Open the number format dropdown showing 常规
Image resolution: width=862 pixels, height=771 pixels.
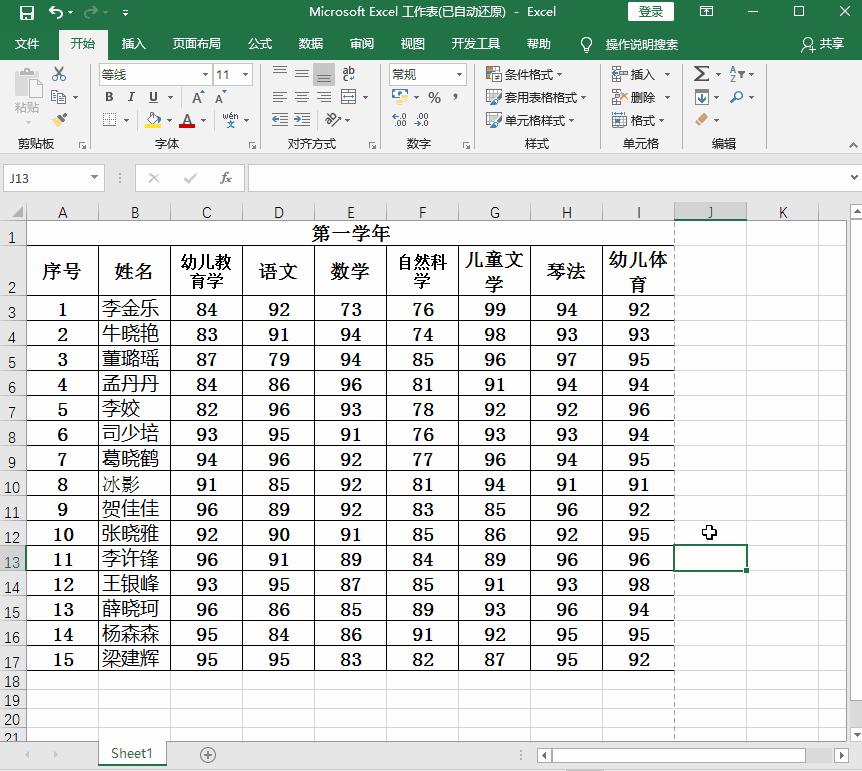[x=425, y=73]
